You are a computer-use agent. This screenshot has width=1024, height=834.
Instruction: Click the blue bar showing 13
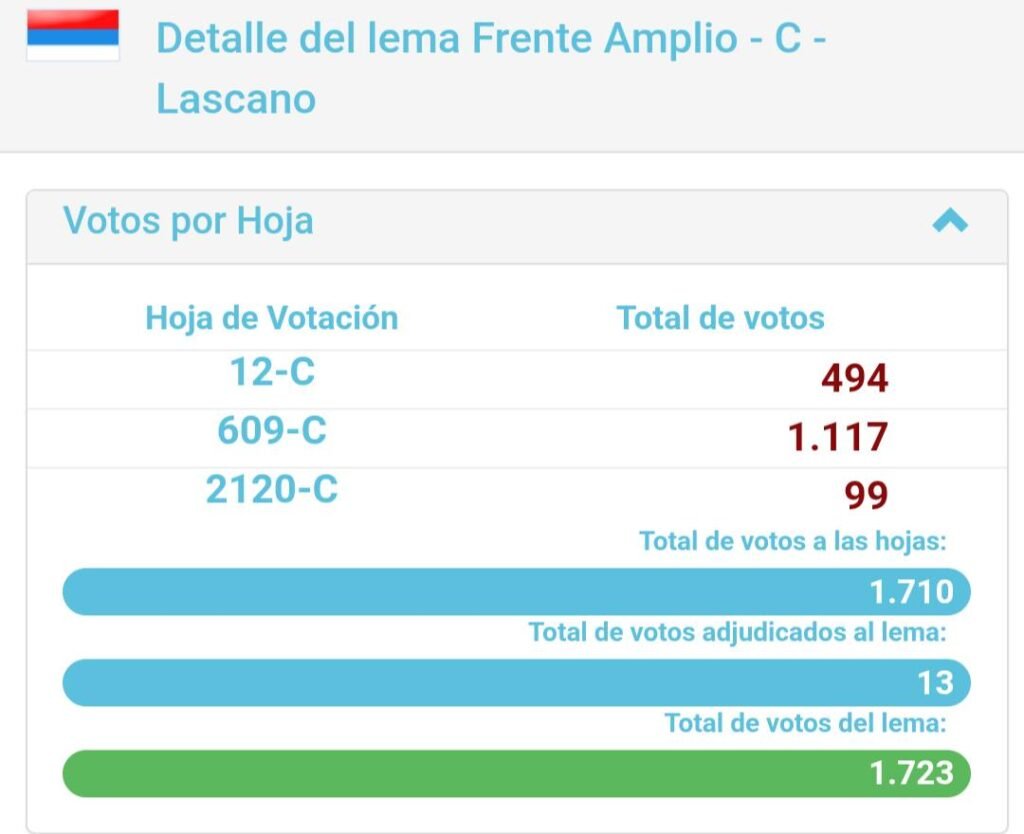[517, 682]
